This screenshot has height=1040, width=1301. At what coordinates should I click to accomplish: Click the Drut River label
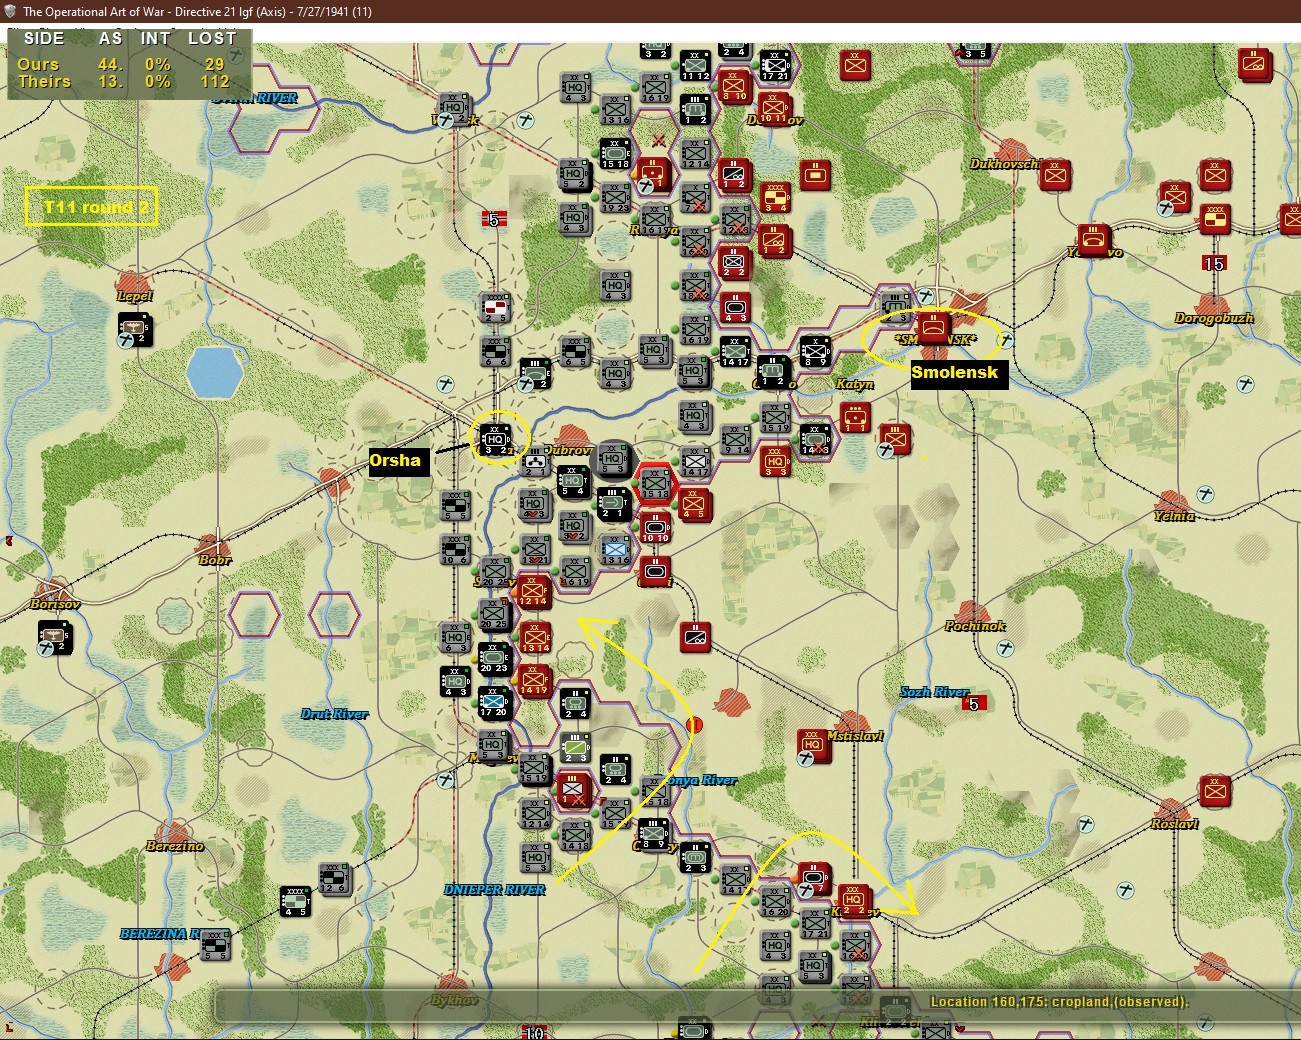coord(334,714)
